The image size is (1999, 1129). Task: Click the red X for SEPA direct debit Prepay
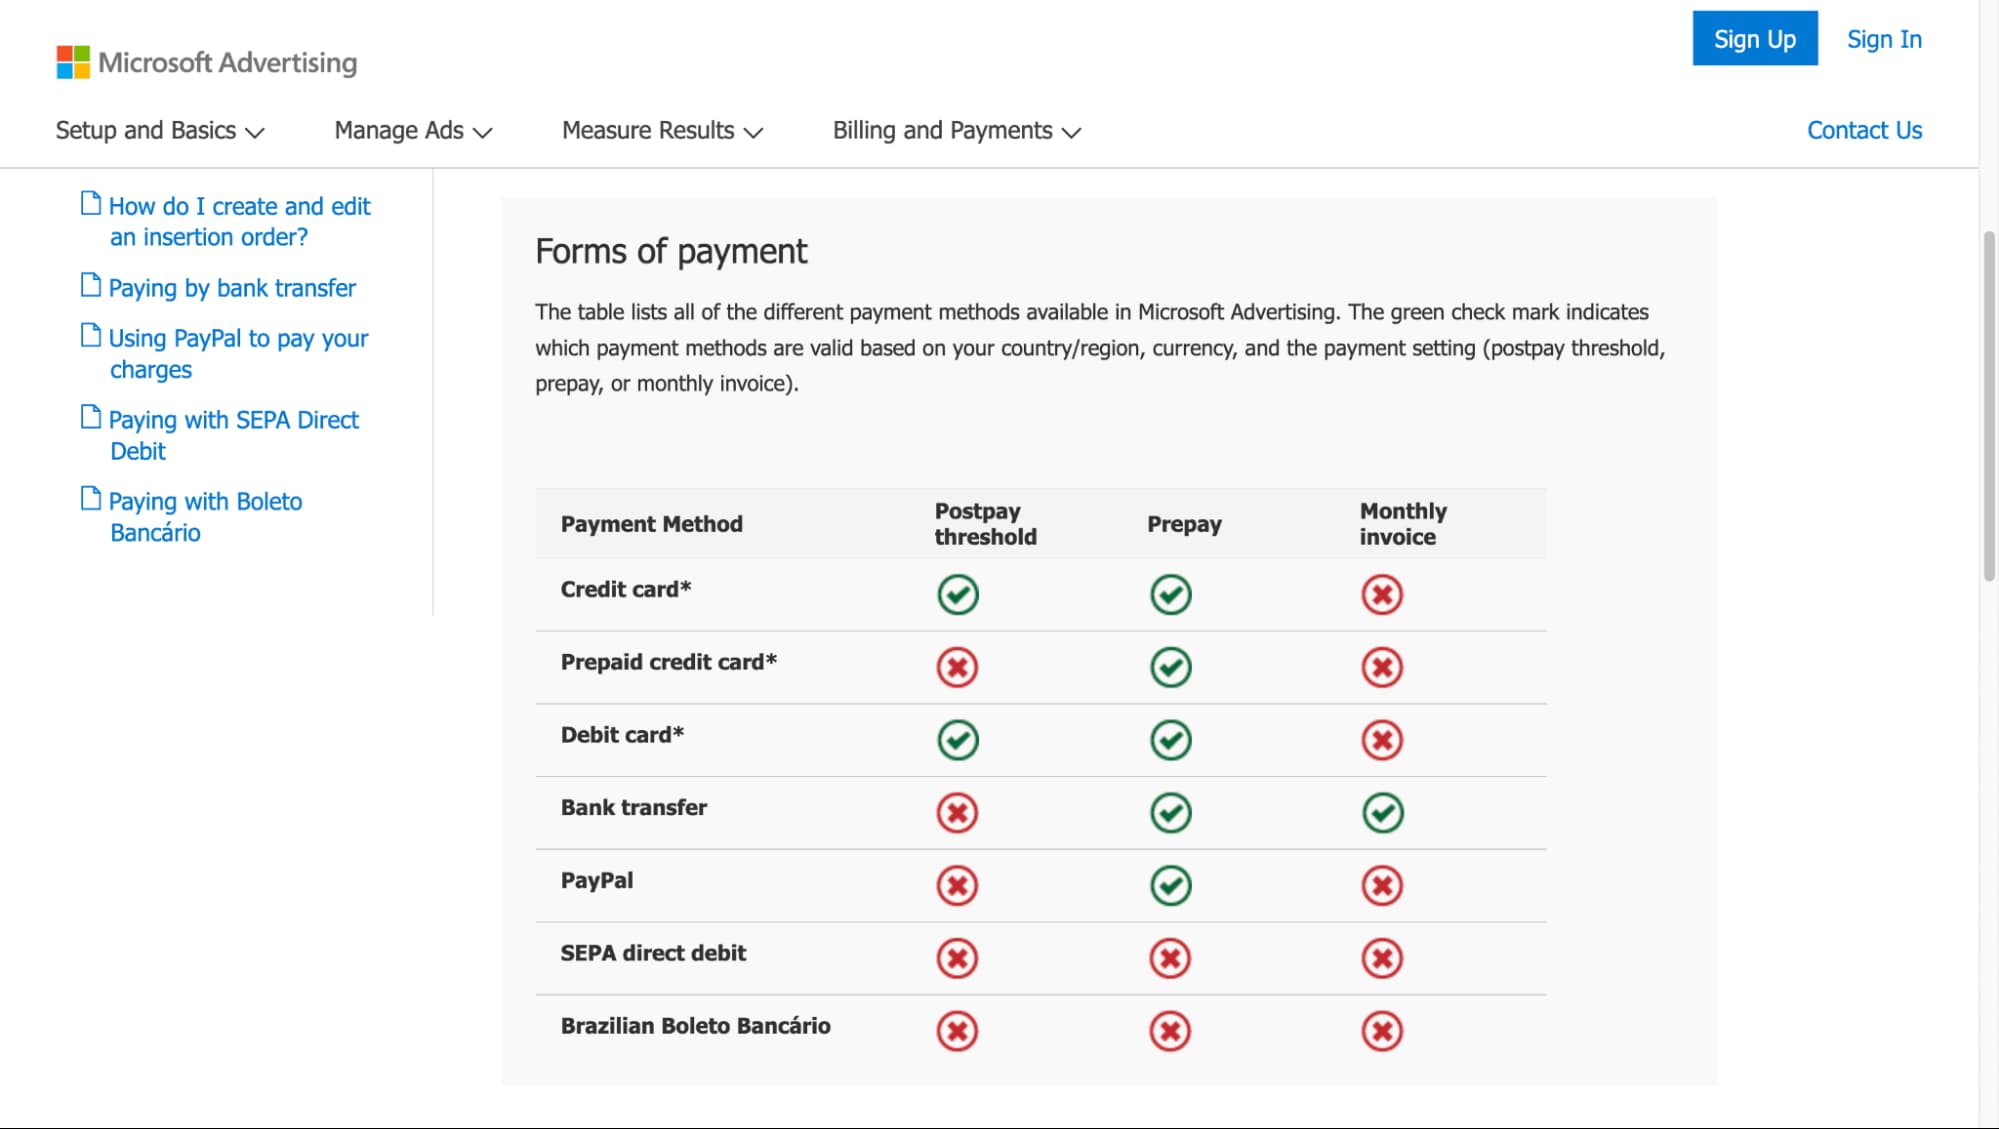tap(1170, 959)
